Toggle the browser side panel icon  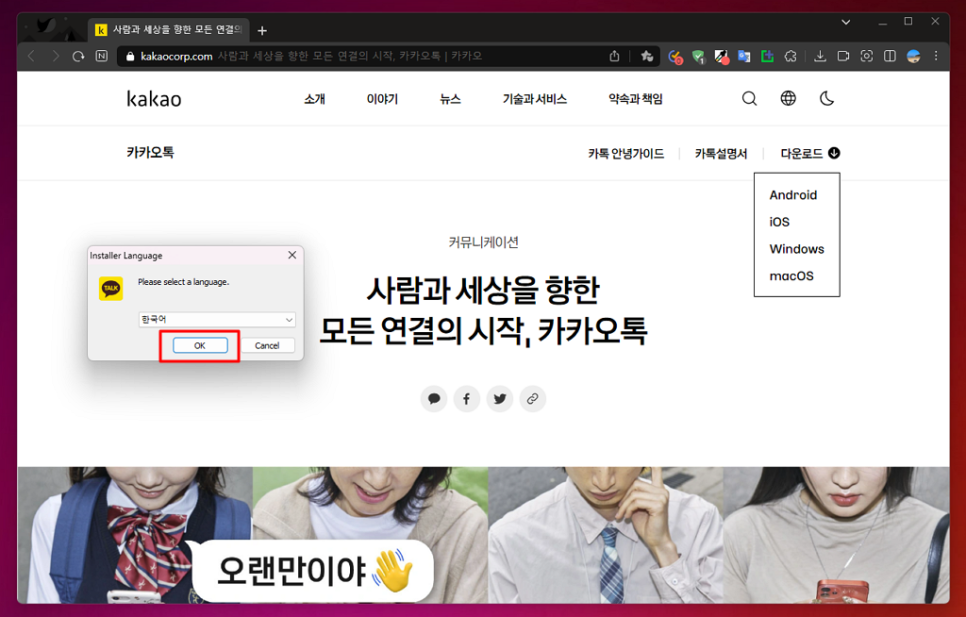click(x=890, y=56)
